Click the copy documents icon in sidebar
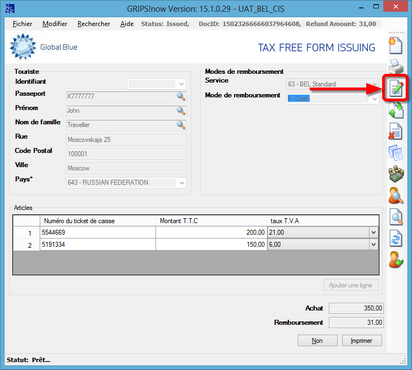 click(x=396, y=153)
